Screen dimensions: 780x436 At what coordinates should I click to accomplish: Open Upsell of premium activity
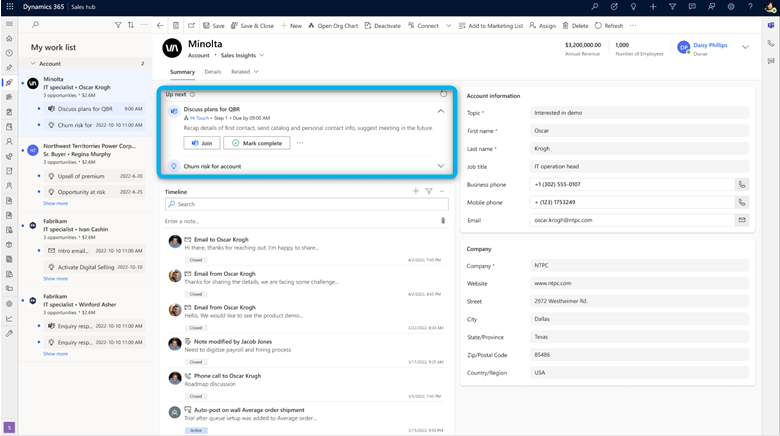[x=95, y=176]
